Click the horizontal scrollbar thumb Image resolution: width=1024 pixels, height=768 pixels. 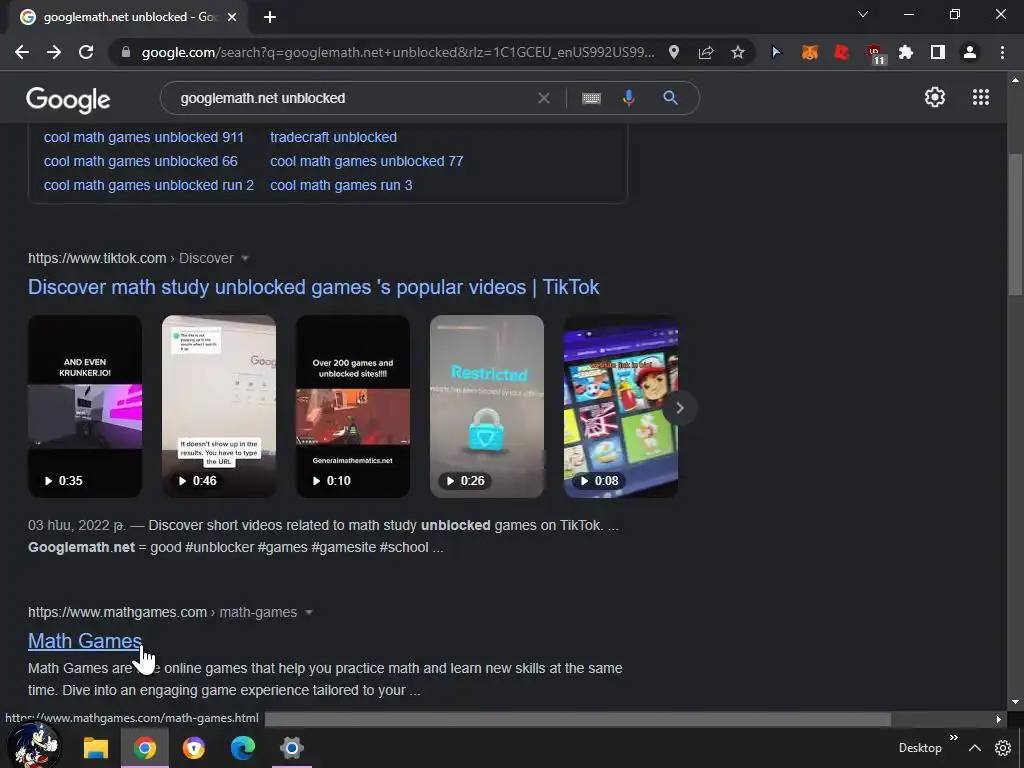coord(577,719)
